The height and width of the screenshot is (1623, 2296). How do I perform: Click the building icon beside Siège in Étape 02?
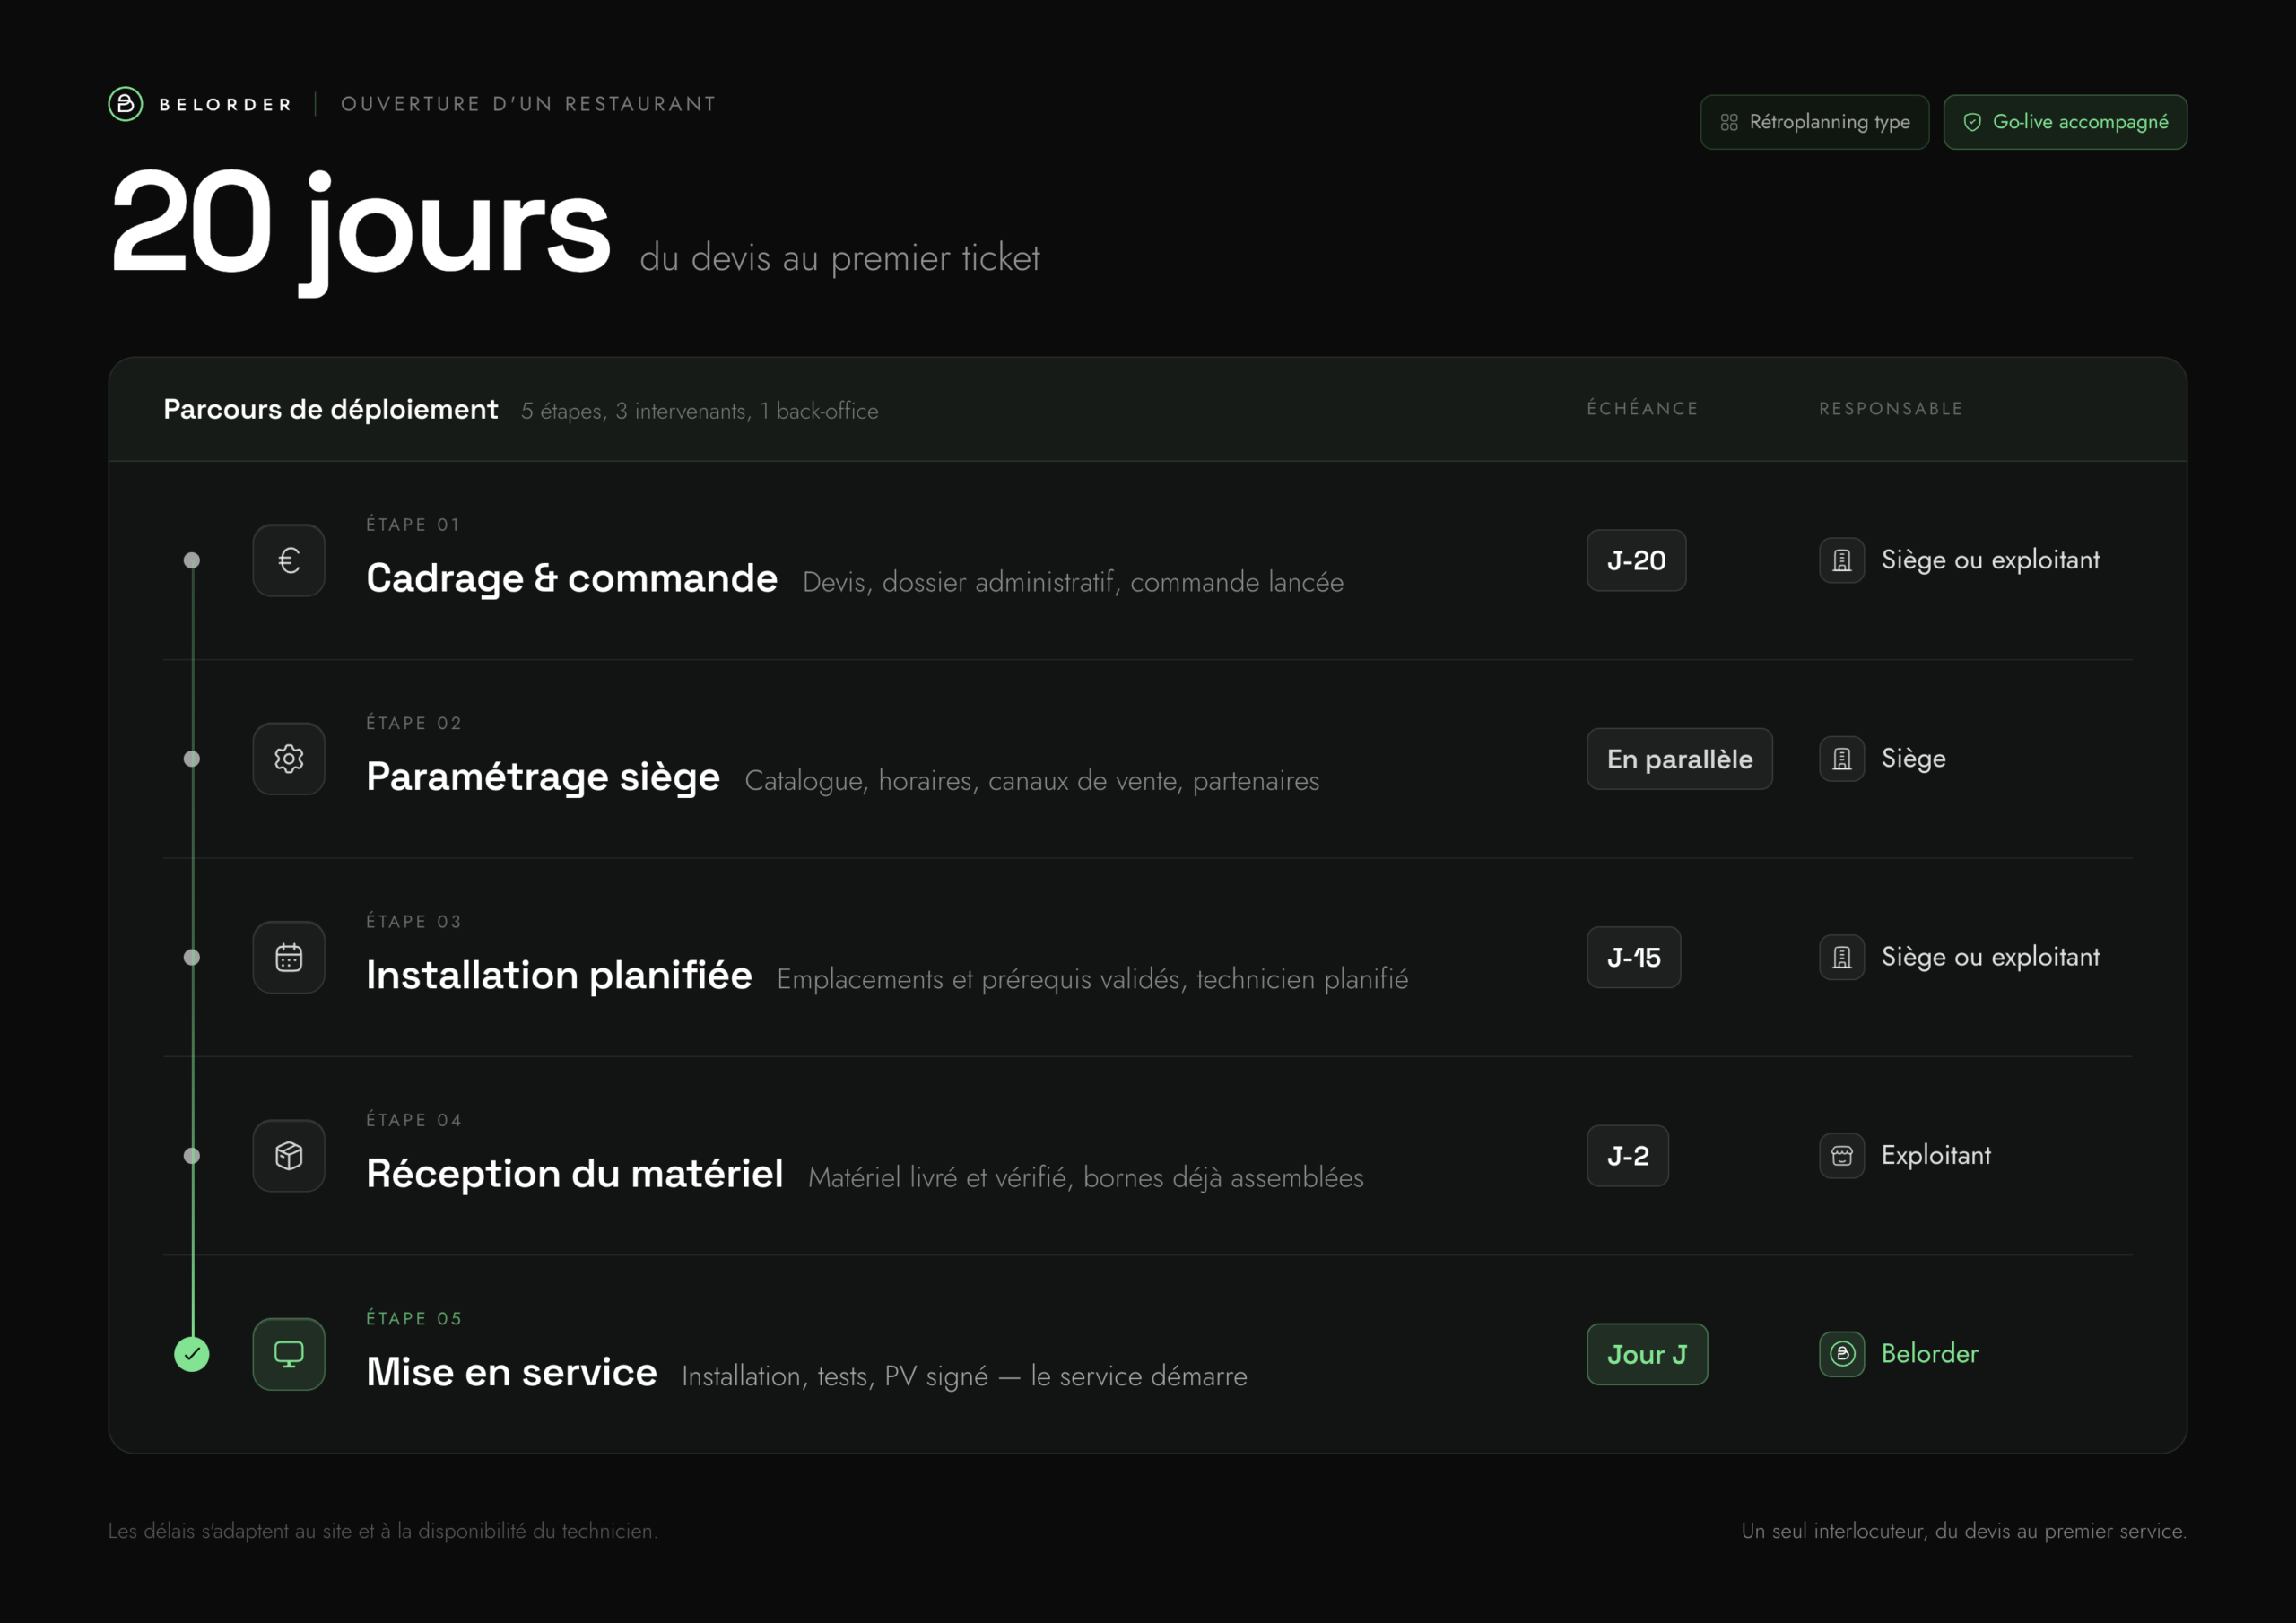(x=1842, y=759)
